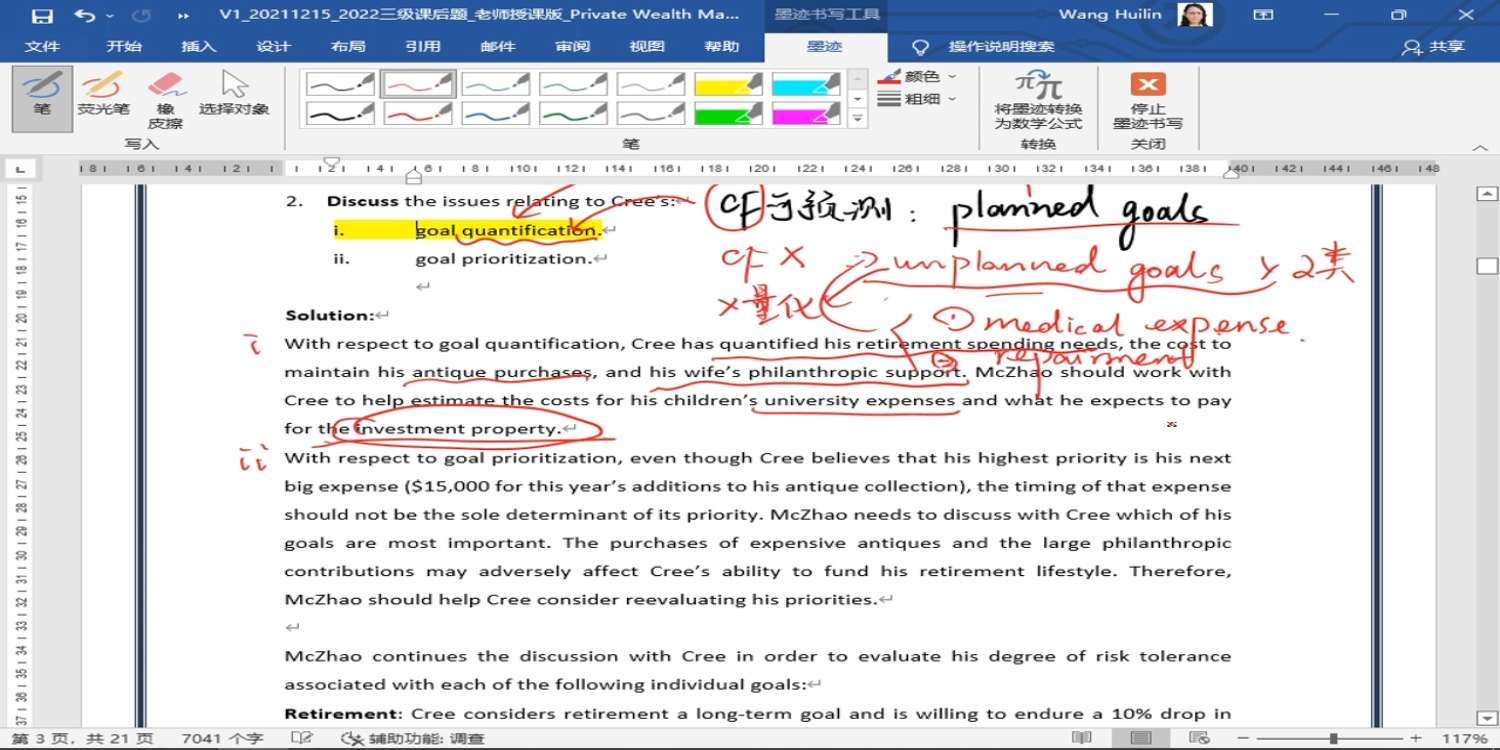Image resolution: width=1500 pixels, height=750 pixels.
Task: Expand the full pen gallery
Action: tap(858, 119)
